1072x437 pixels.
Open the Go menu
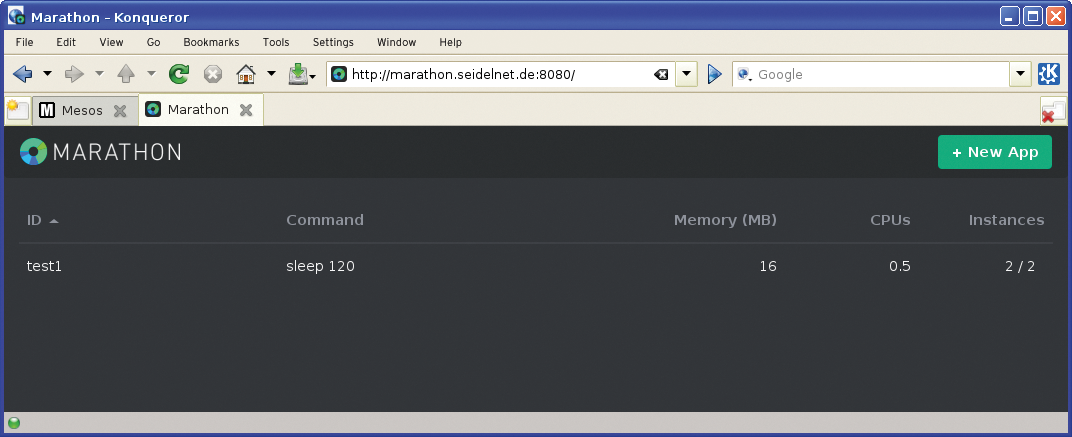click(154, 42)
